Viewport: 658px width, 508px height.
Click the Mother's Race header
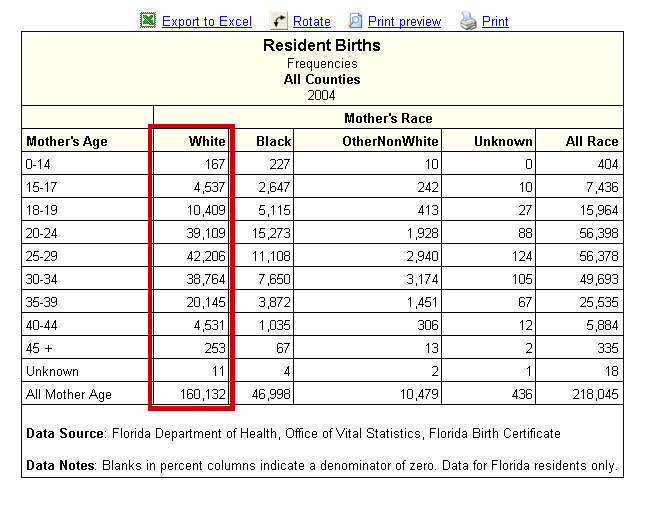tap(388, 118)
